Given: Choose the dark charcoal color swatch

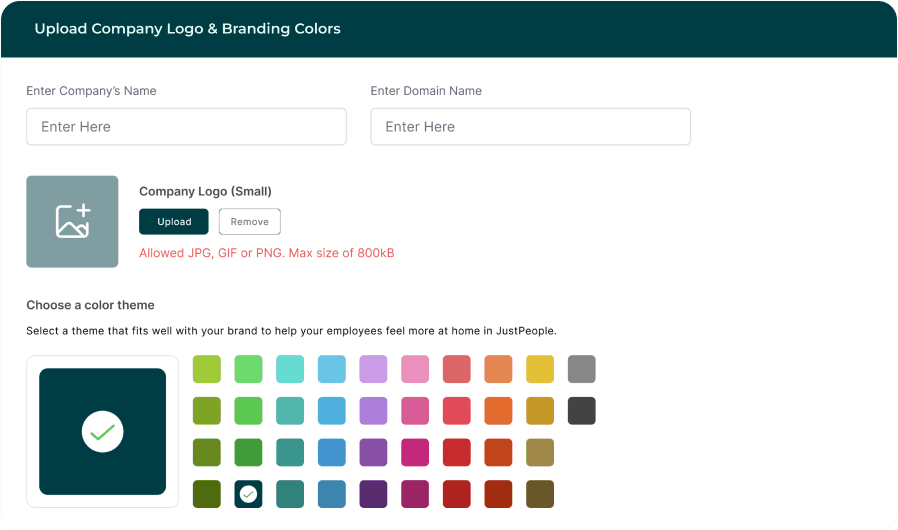Looking at the screenshot, I should [x=582, y=410].
